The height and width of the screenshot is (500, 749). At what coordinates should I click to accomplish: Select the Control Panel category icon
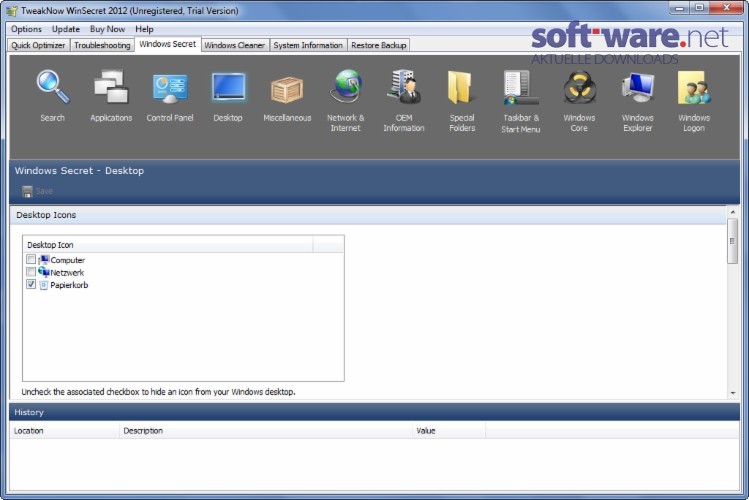coord(170,88)
